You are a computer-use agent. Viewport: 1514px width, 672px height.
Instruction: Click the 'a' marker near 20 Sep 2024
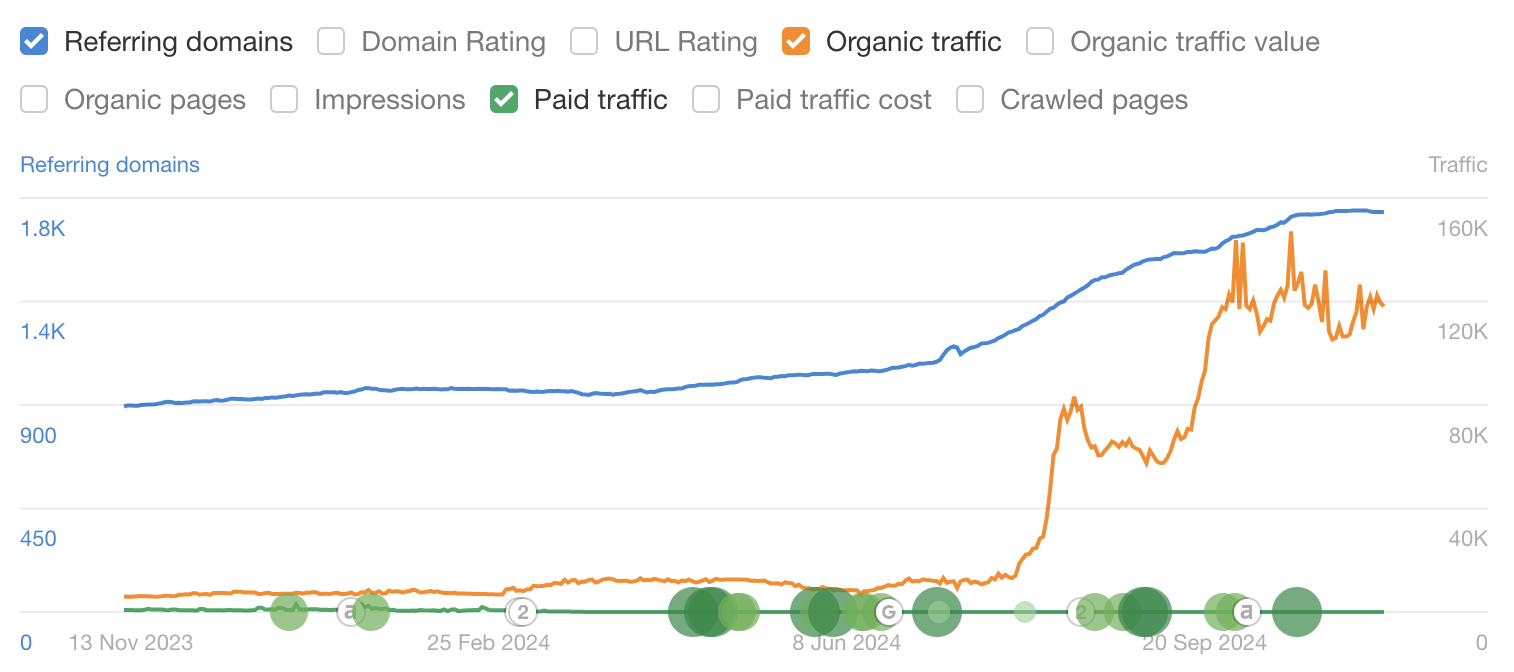click(1246, 611)
